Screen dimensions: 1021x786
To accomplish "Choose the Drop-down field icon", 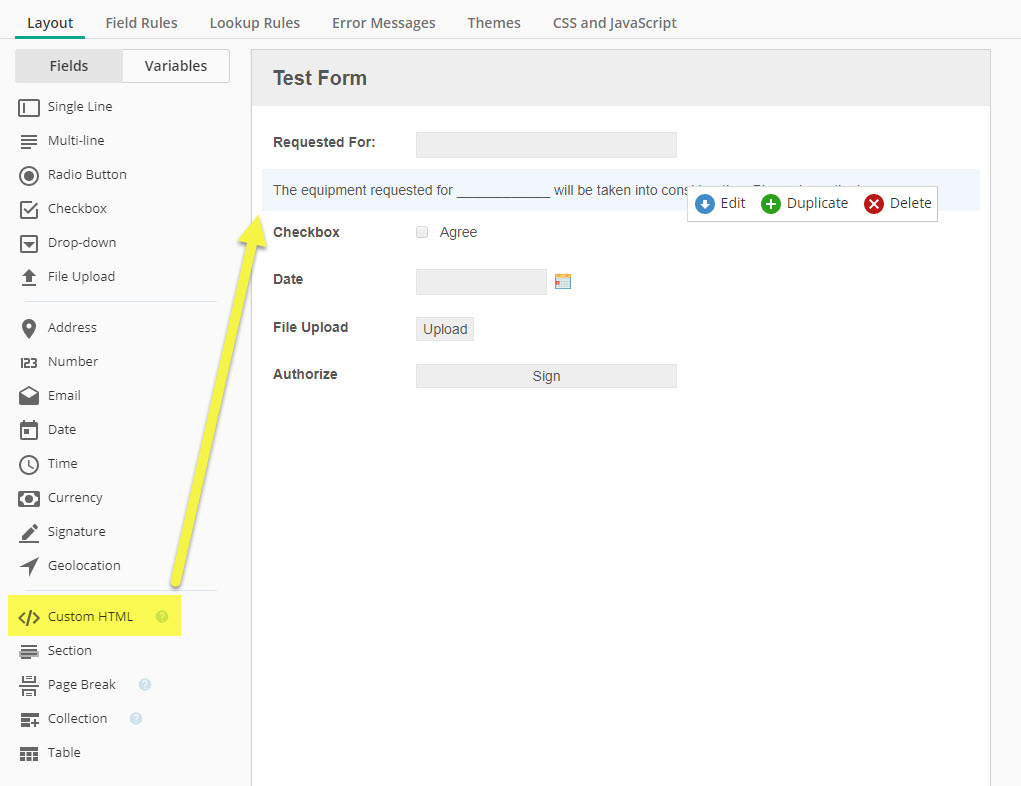I will click(x=29, y=243).
